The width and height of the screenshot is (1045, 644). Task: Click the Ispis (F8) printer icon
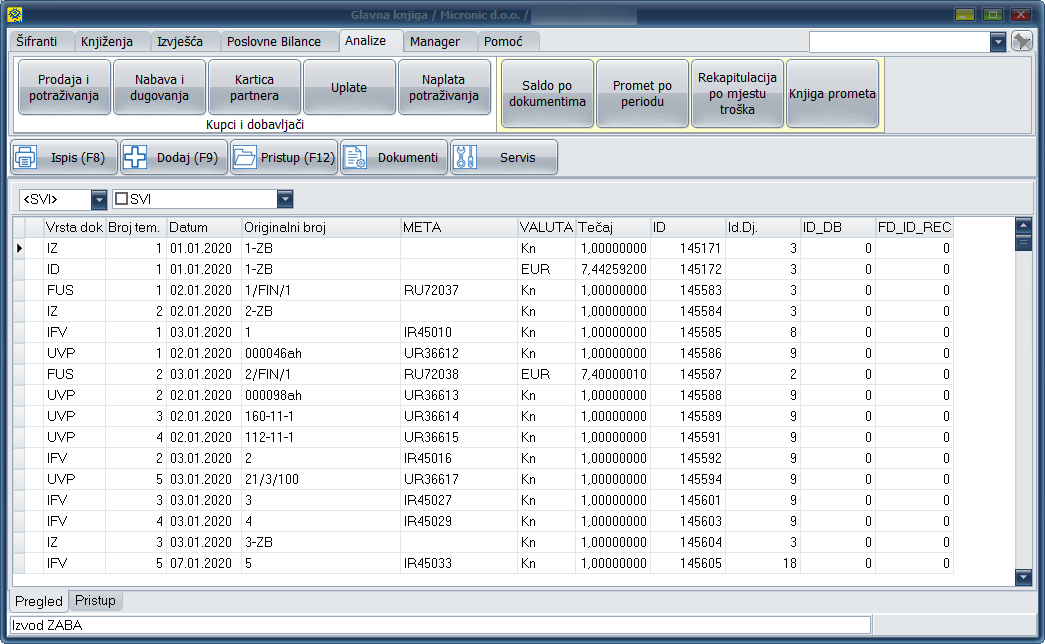27,158
